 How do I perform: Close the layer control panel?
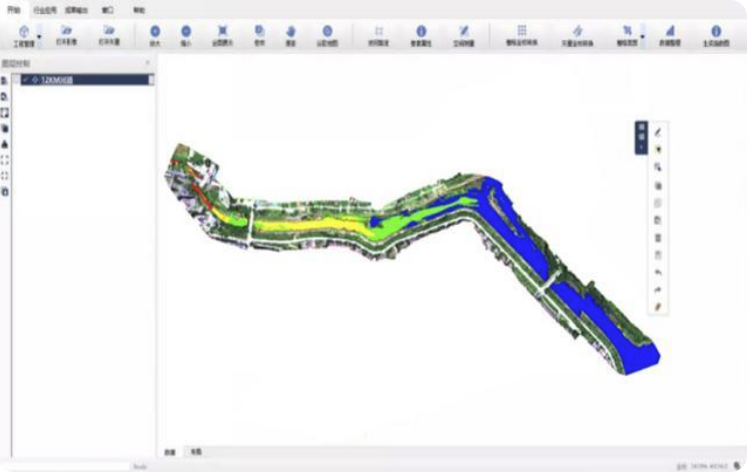tap(148, 63)
